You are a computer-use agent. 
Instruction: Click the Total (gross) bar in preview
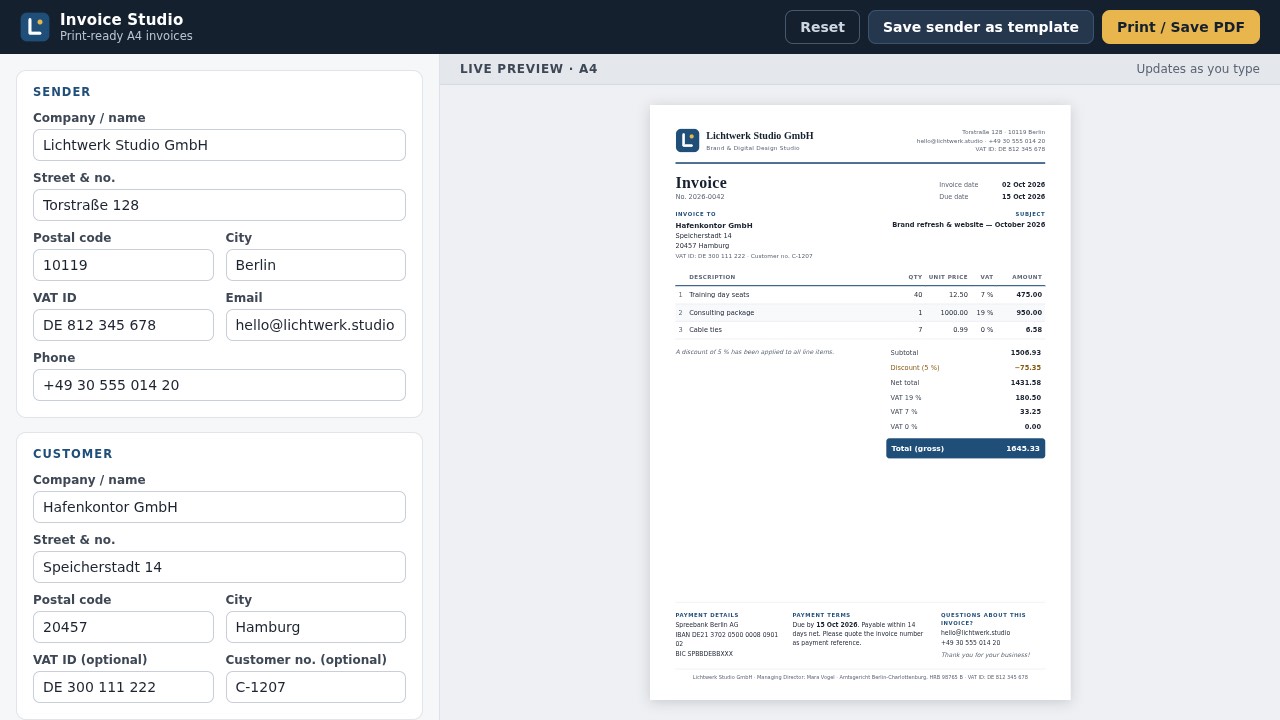click(x=965, y=448)
